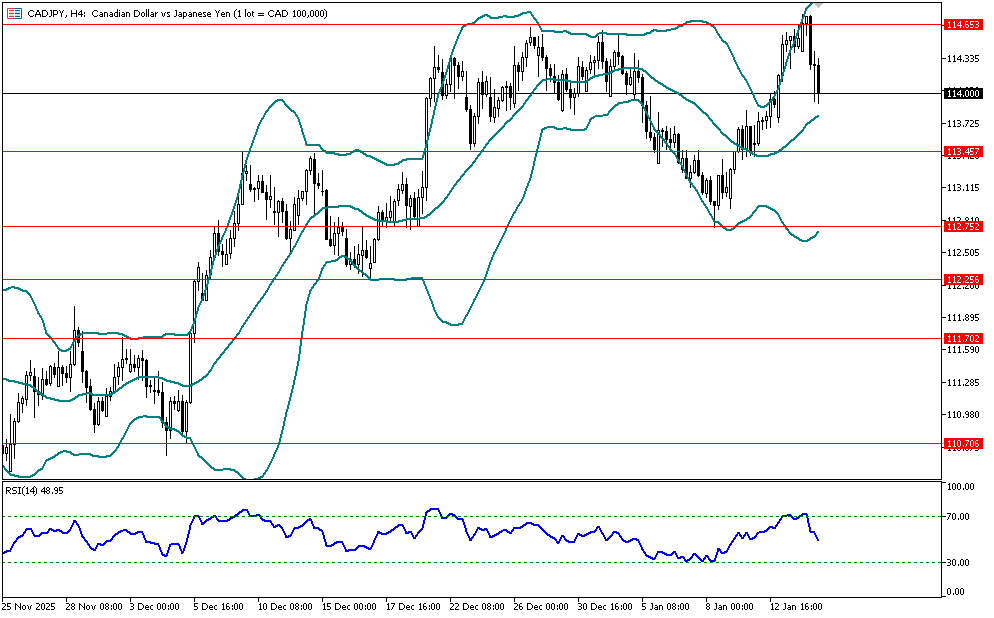Click the RSI 30.00 level label
Screen dimensions: 994x618
(959, 563)
